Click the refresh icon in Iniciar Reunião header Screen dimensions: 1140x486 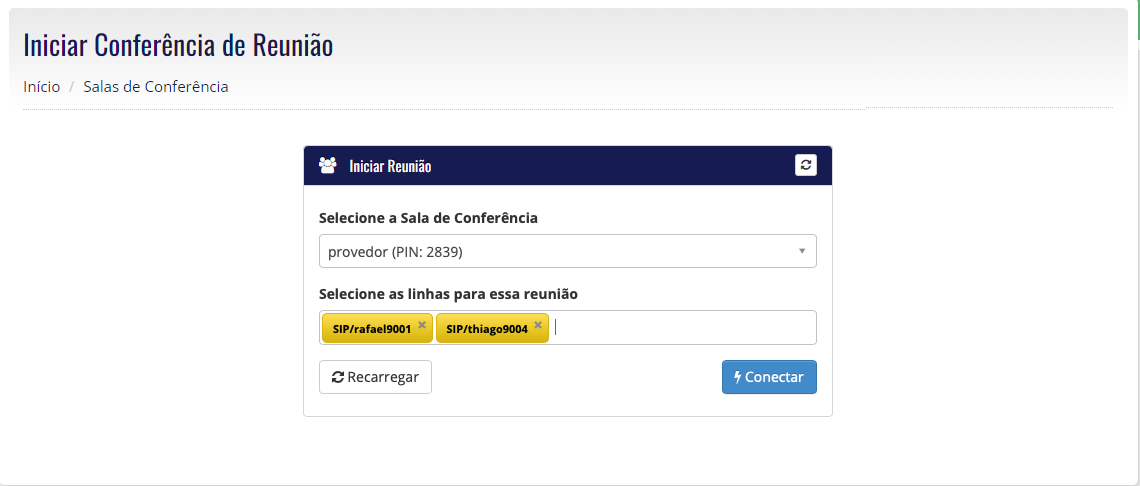click(x=806, y=165)
